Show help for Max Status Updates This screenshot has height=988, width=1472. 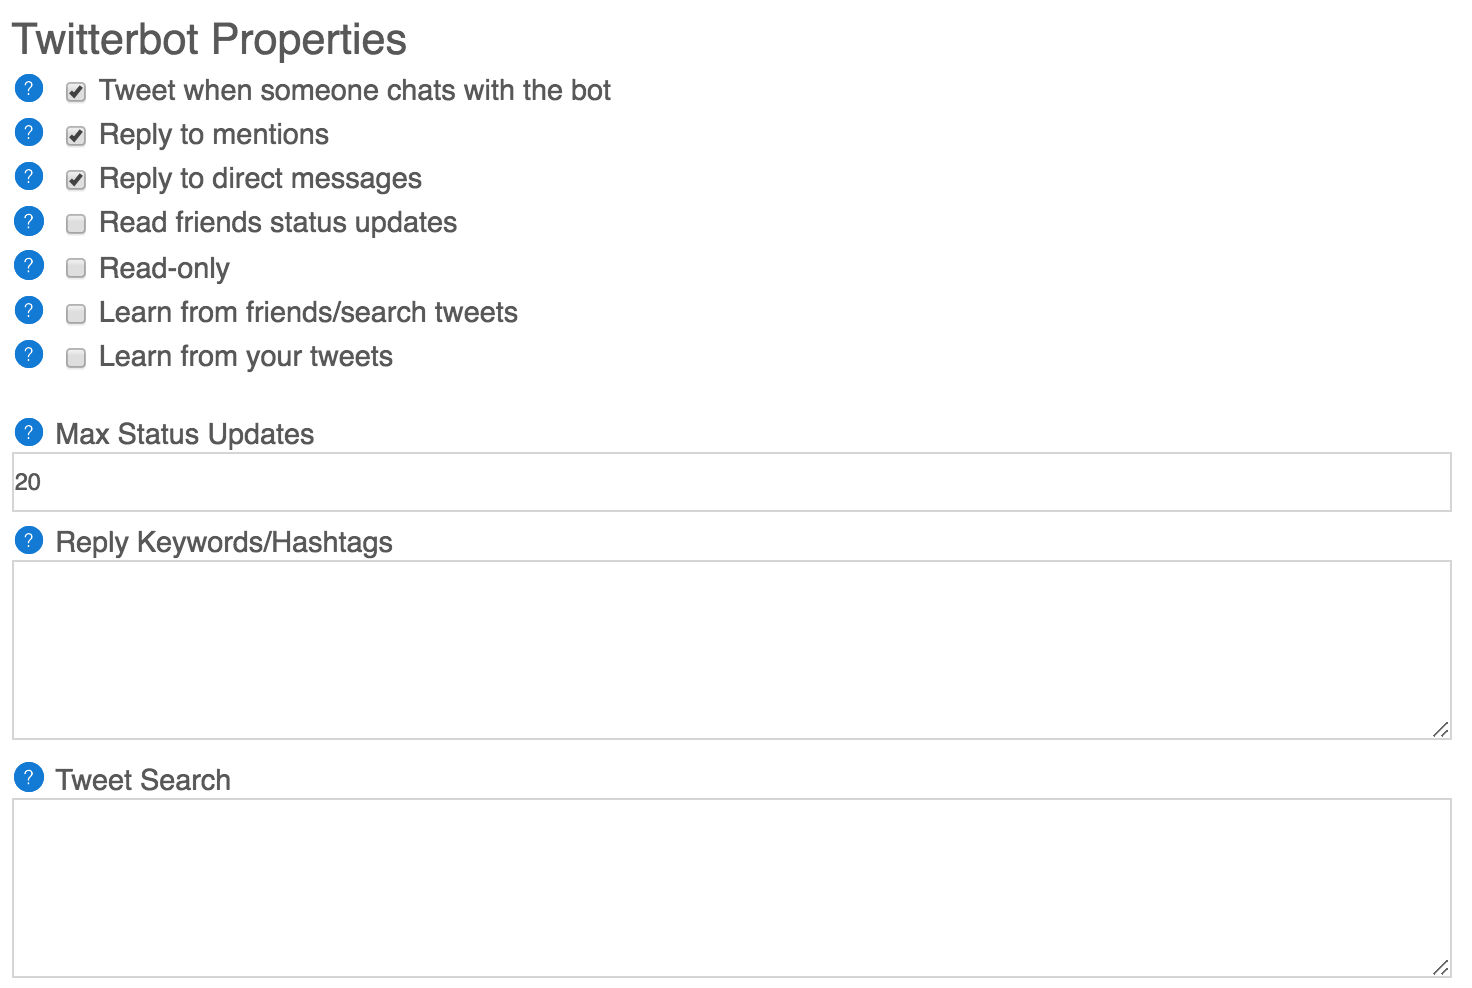click(x=29, y=433)
